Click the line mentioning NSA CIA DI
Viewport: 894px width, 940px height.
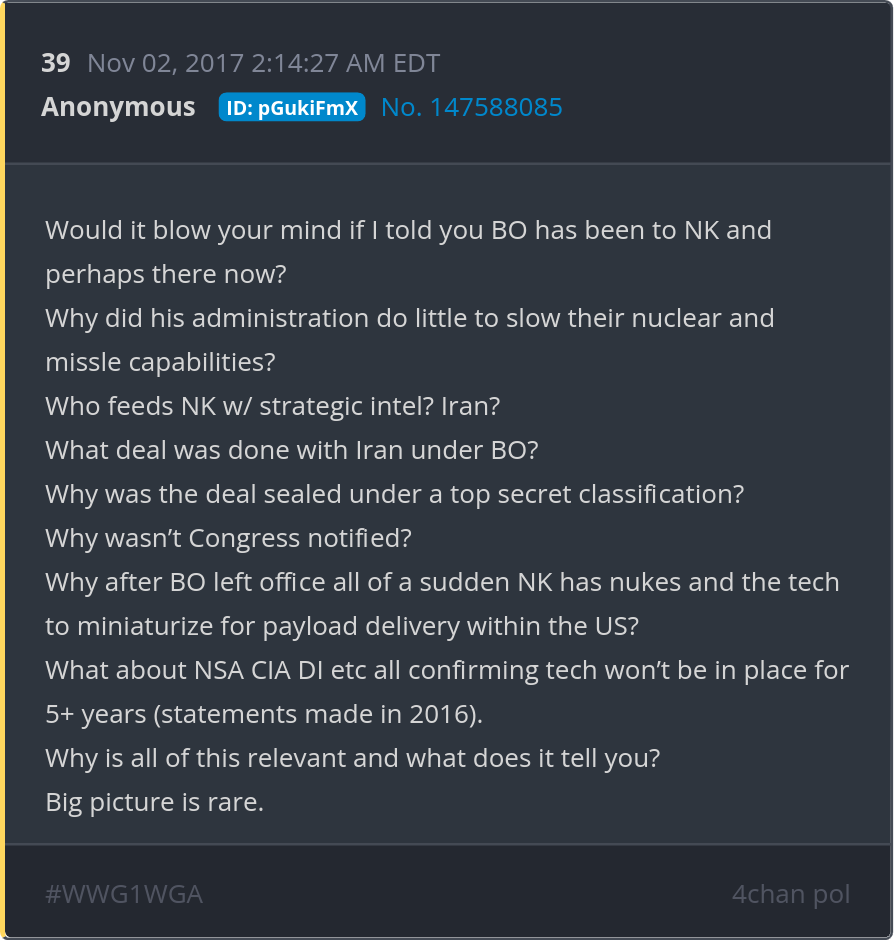447,670
